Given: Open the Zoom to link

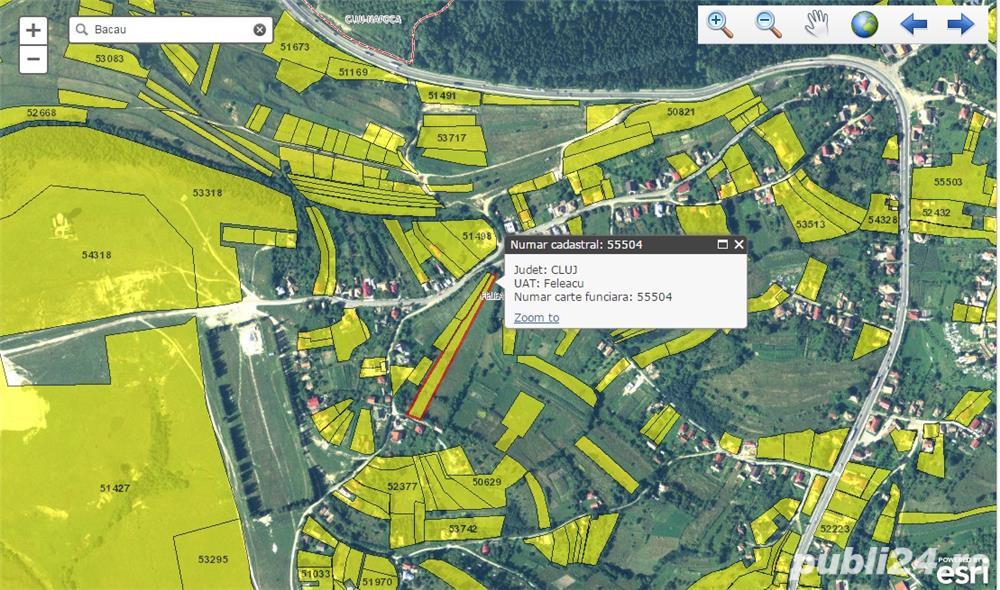Looking at the screenshot, I should click(535, 317).
